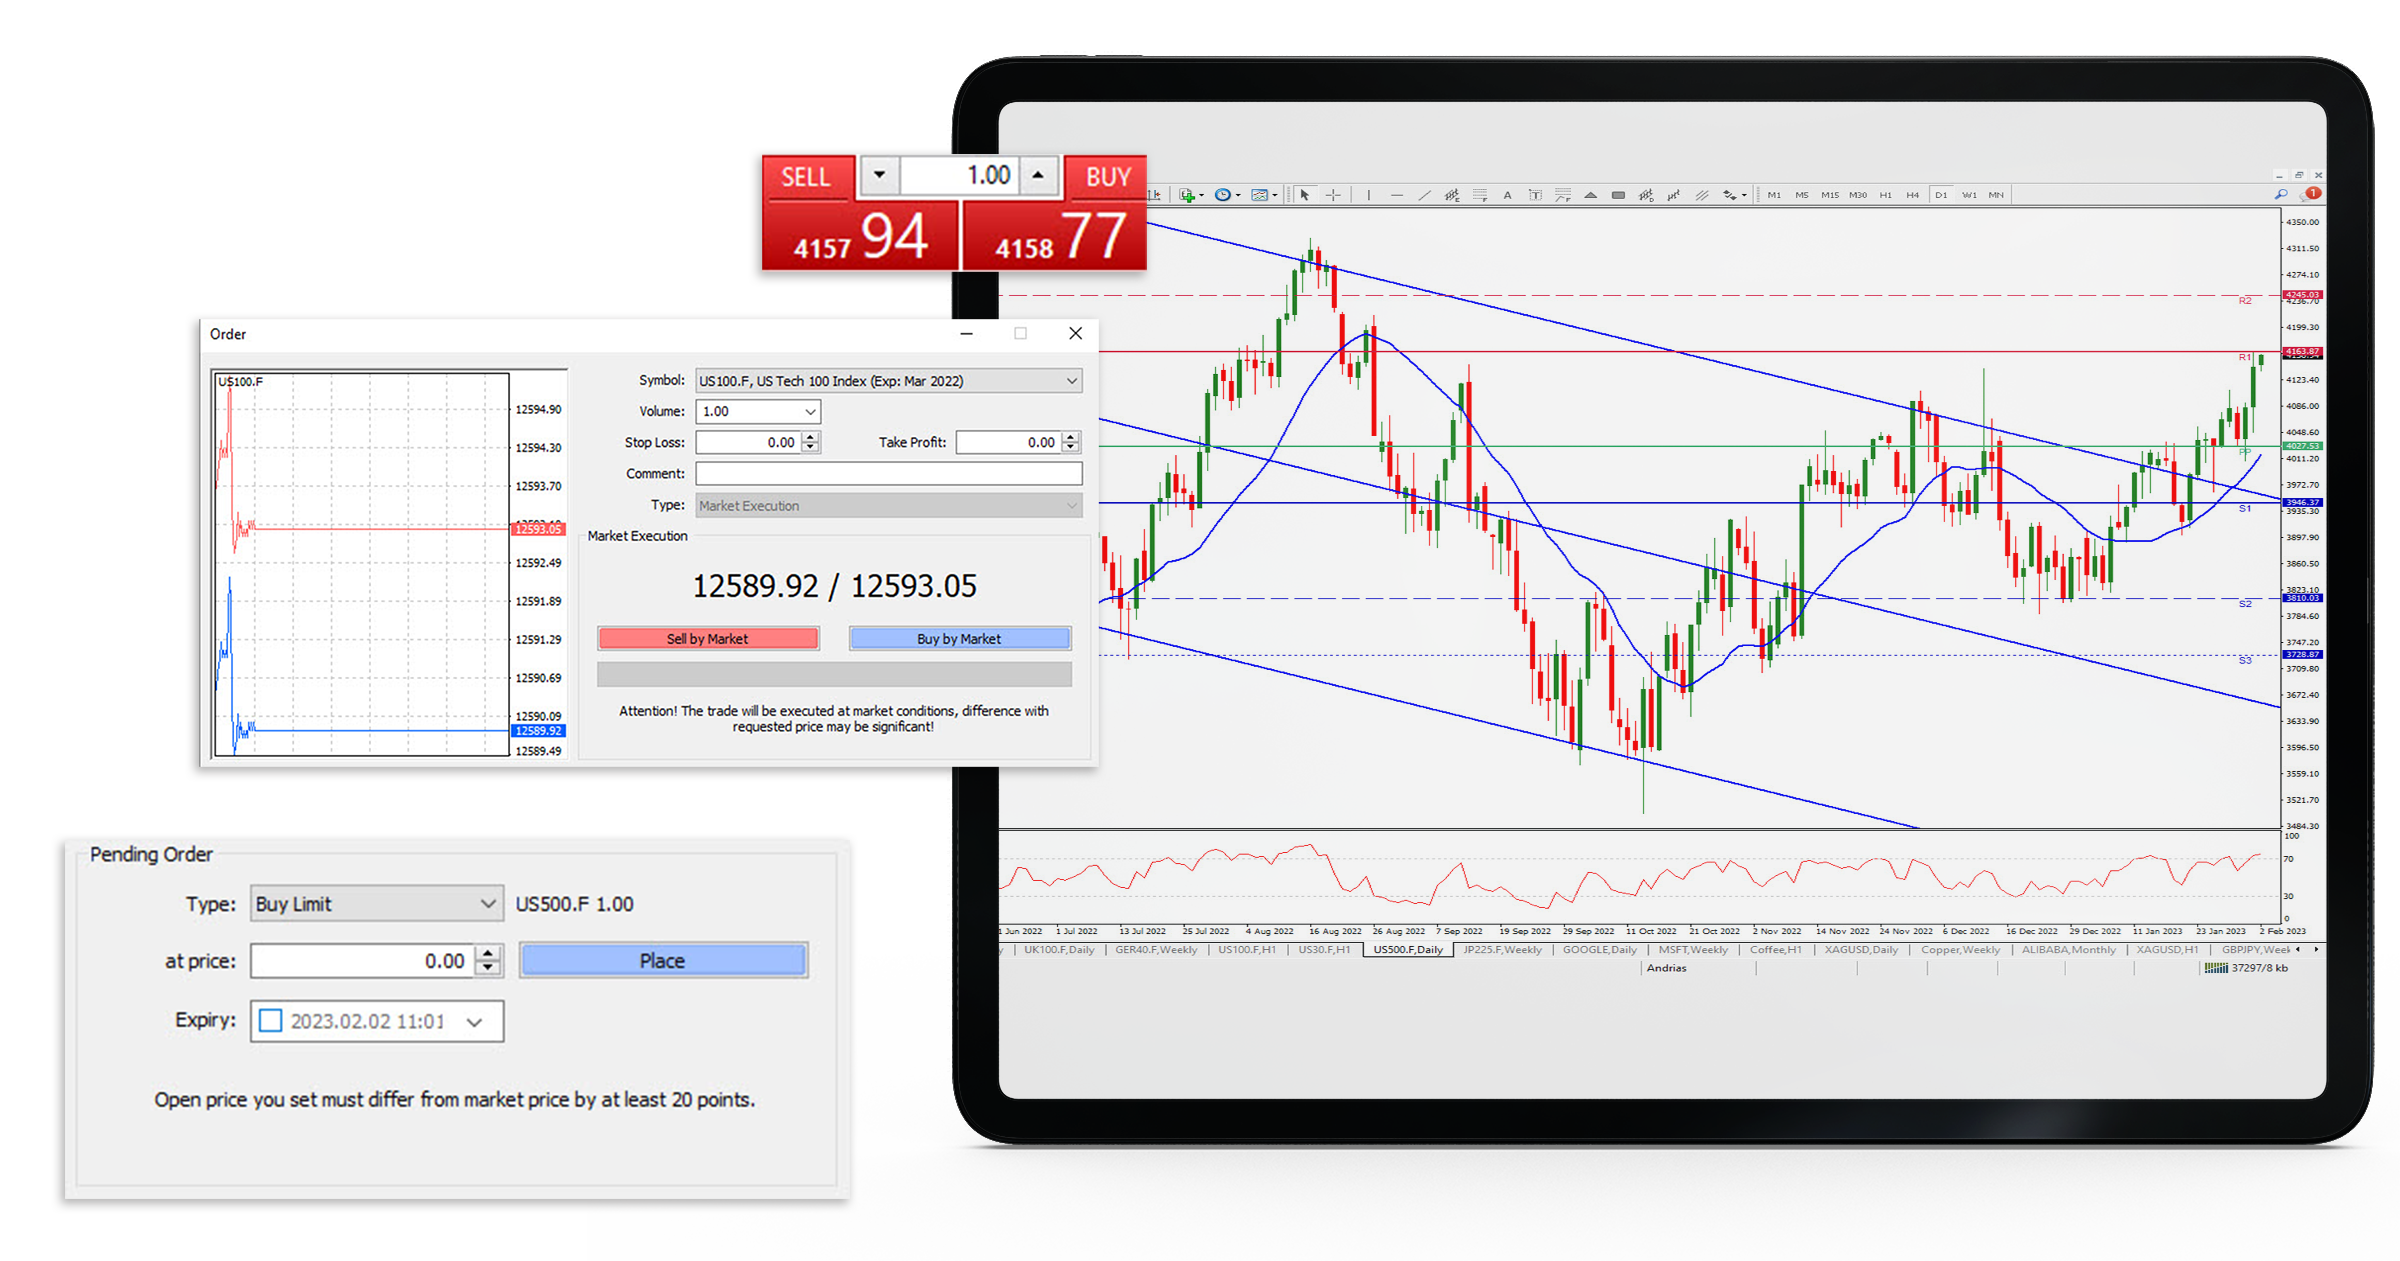Open the XAGUSD,Daily chart tab
Screen dimensions: 2400x1261
tap(1860, 950)
